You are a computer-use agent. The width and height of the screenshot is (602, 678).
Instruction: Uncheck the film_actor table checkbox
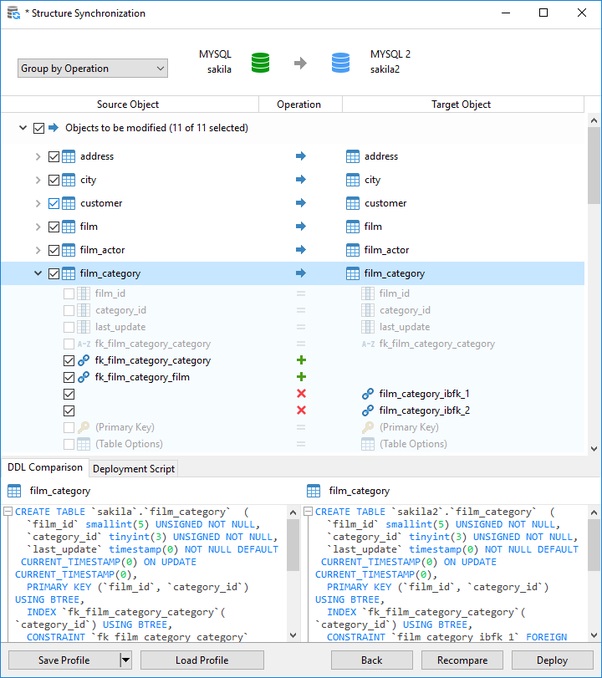pos(54,249)
